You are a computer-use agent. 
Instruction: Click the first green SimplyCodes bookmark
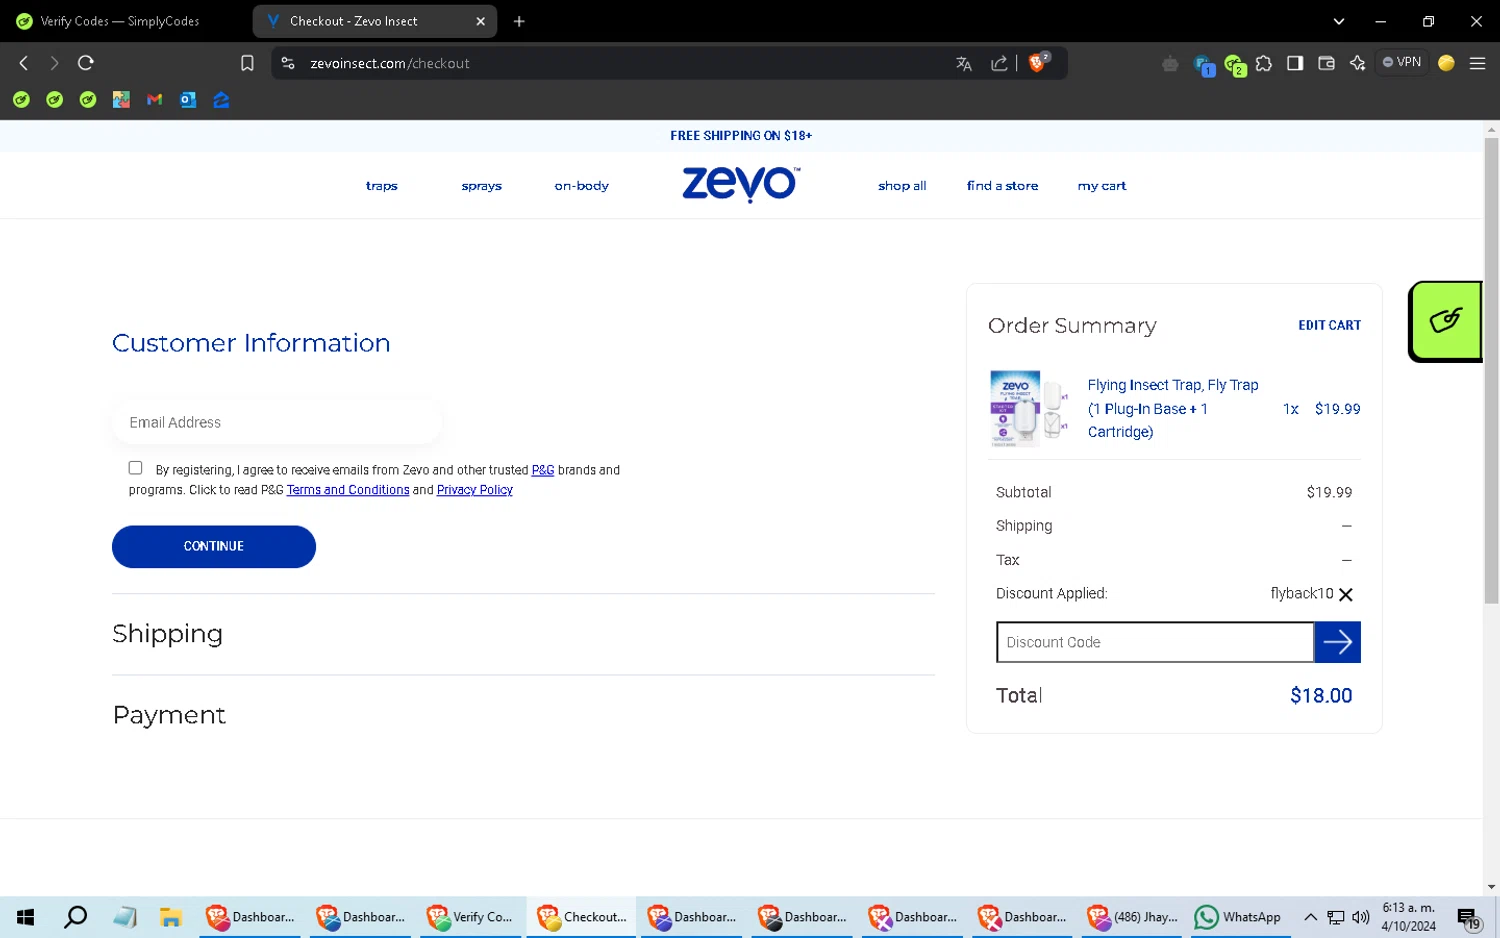(x=21, y=100)
